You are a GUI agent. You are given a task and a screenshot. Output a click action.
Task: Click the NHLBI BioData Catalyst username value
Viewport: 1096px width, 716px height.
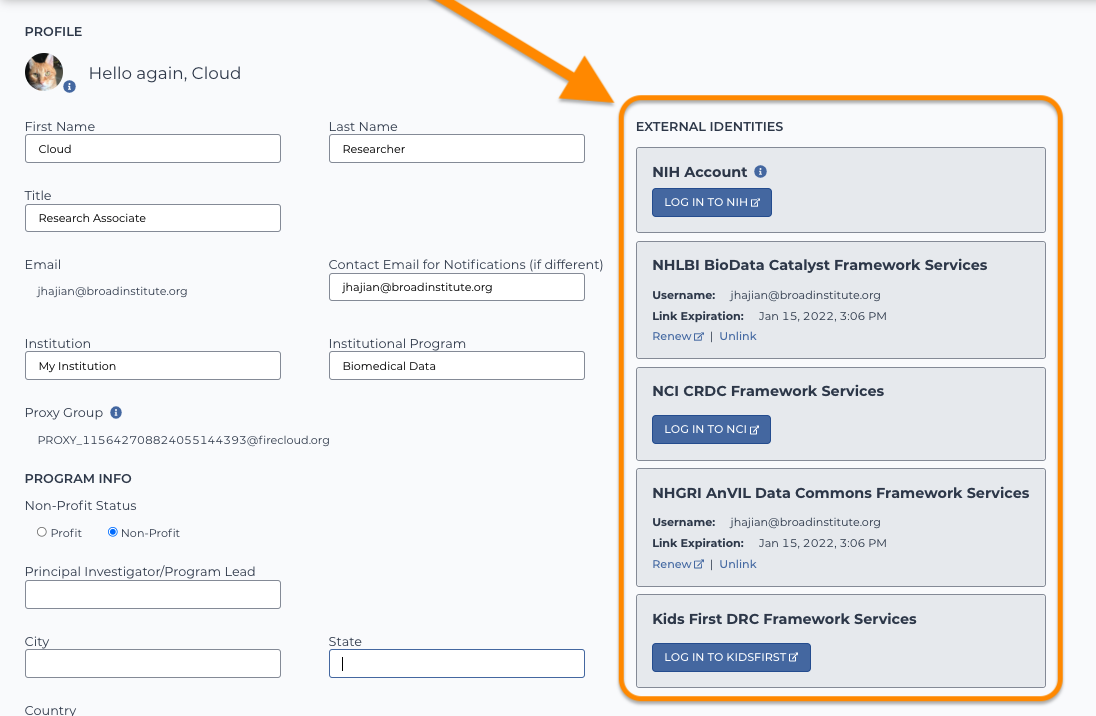(805, 295)
